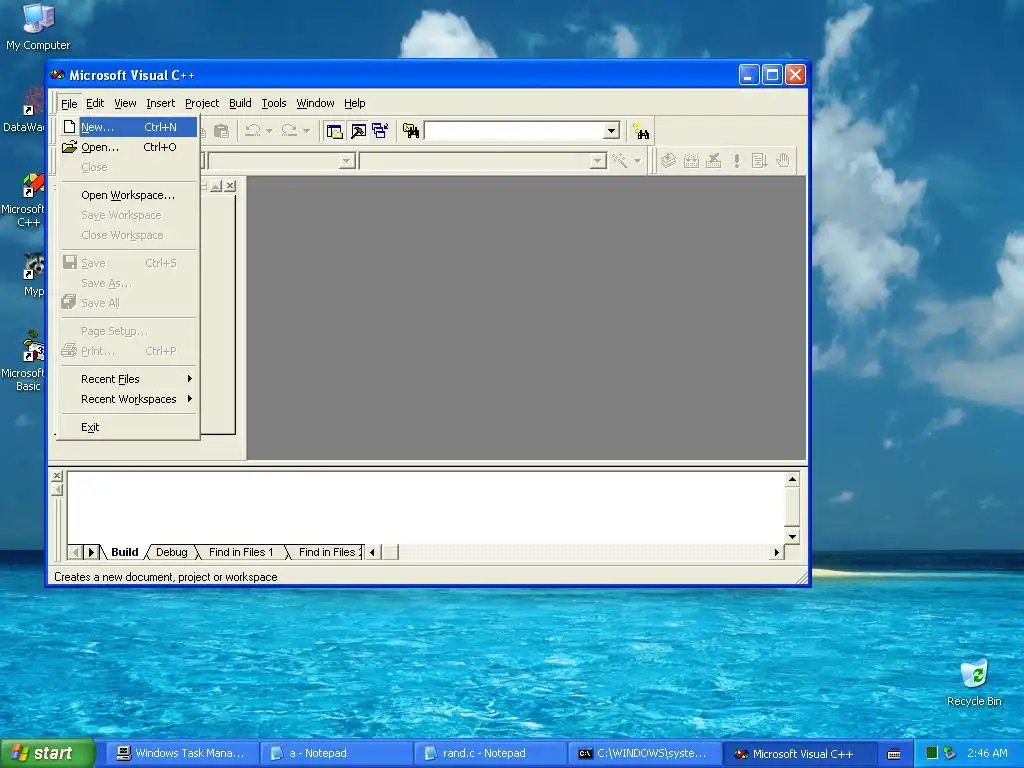Viewport: 1024px width, 768px height.
Task: Switch to Windows Task Manager taskbar button
Action: coord(181,754)
